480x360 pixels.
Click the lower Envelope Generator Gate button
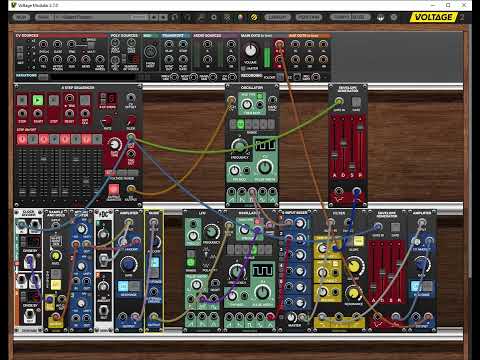coord(395,227)
